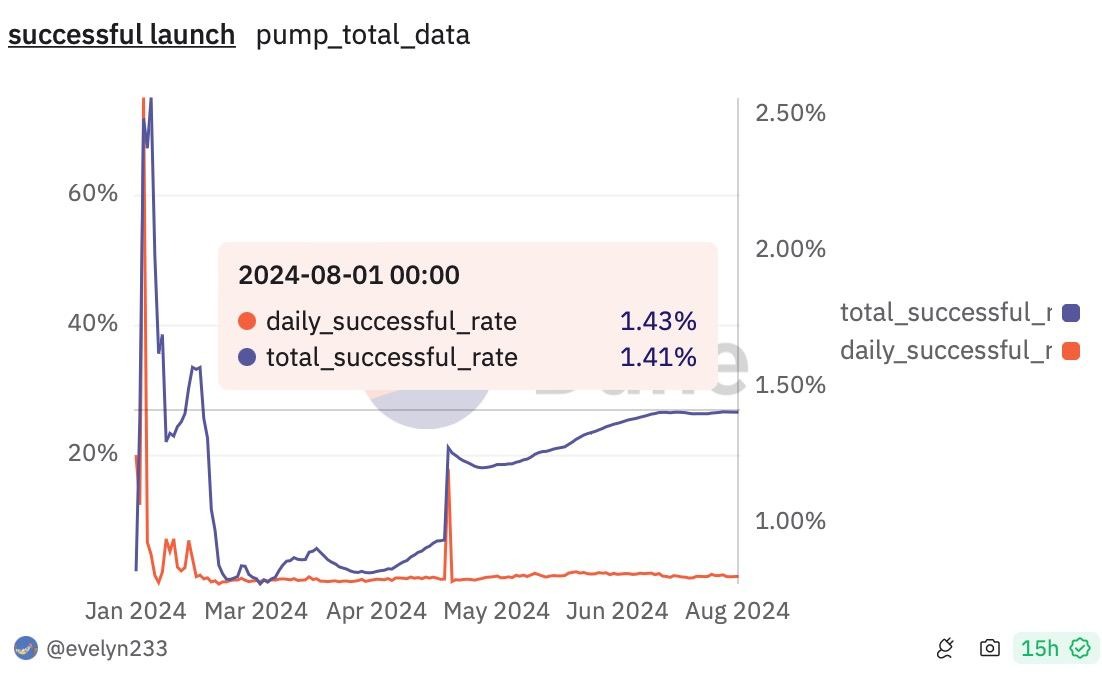
Task: Click the orange daily_successful_rate legend swatch
Action: (x=1071, y=351)
